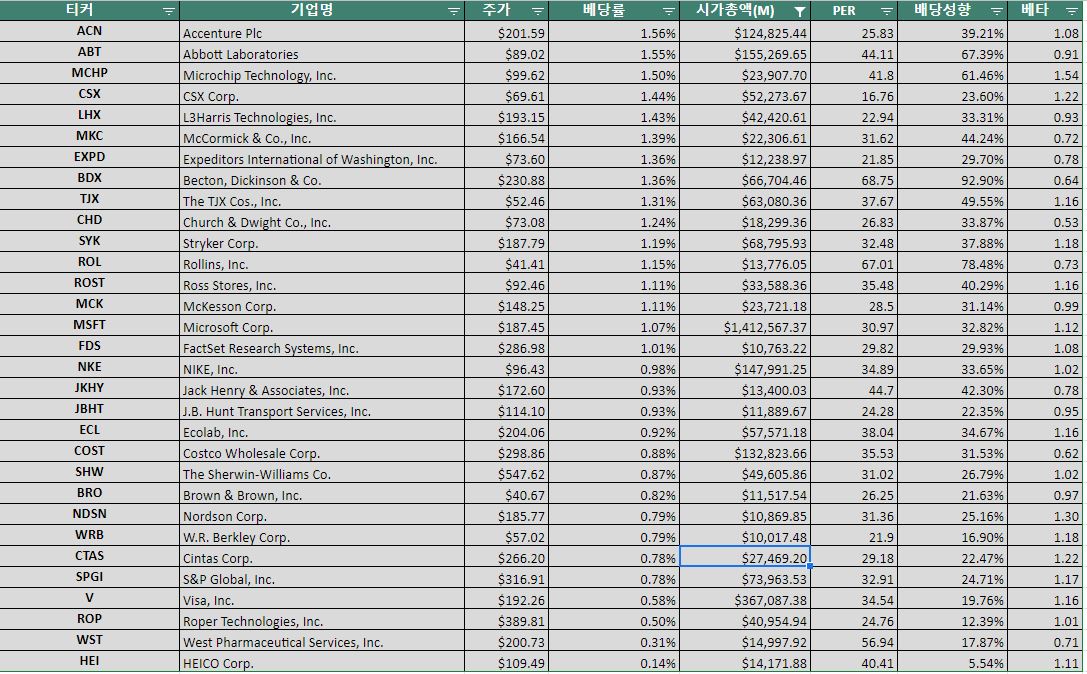Select the Microsoft Corp. cell
Image resolution: width=1087 pixels, height=674 pixels.
click(x=322, y=326)
